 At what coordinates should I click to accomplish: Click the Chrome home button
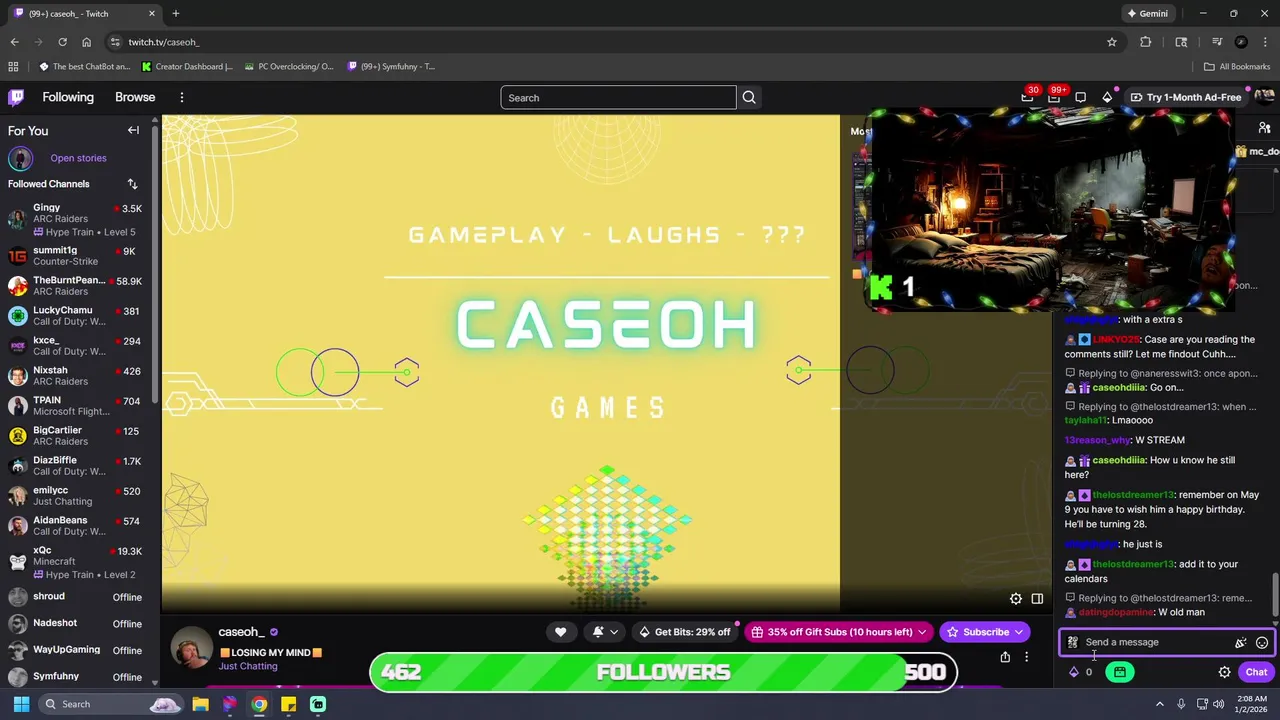[x=86, y=42]
